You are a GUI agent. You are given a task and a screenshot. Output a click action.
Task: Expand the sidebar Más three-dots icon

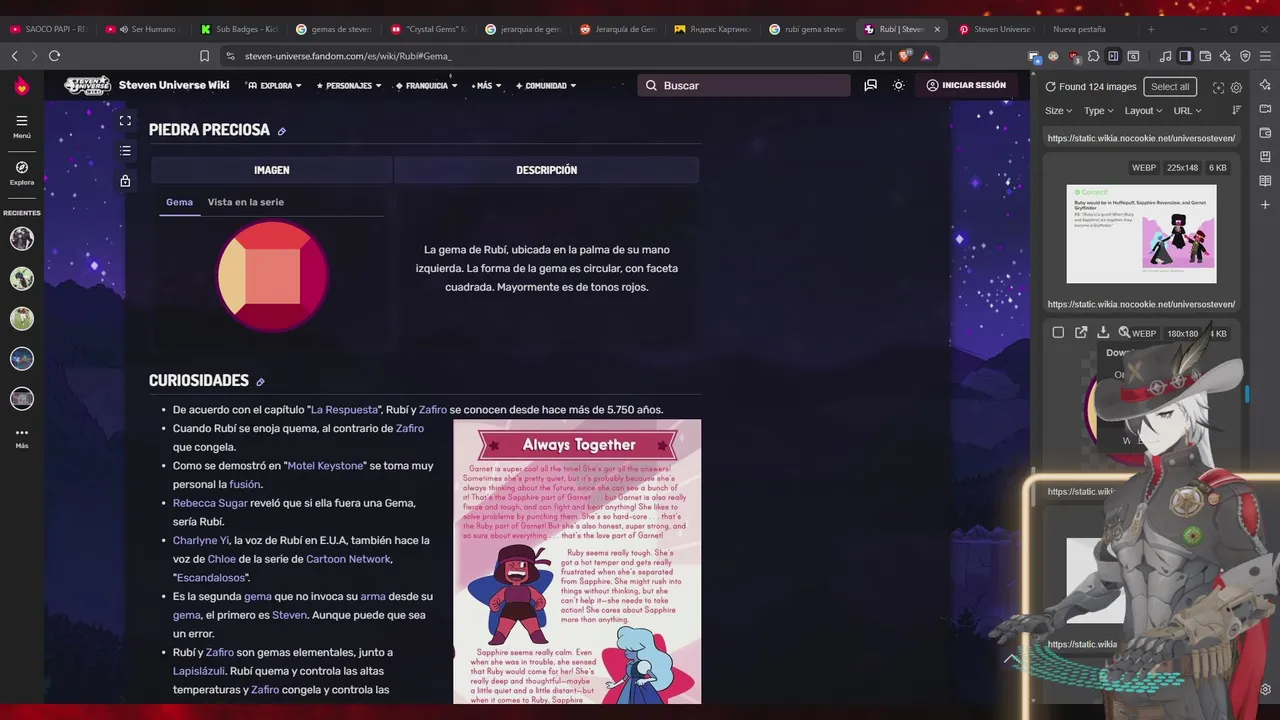point(22,433)
